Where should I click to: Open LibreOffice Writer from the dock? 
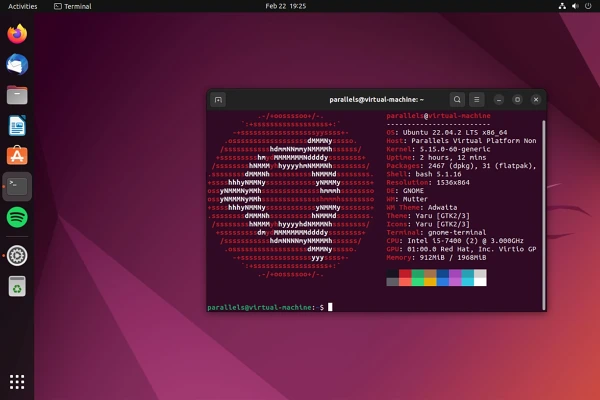click(17, 126)
